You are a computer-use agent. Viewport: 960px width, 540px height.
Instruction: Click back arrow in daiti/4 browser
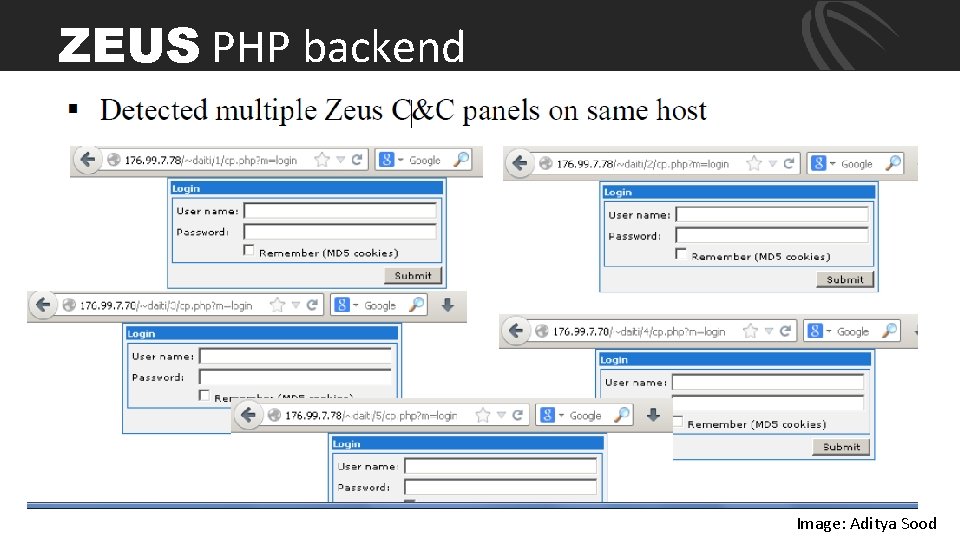516,331
